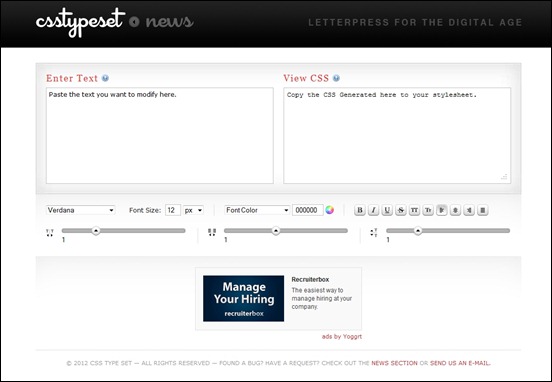Click the help icon beside Enter Text

[x=105, y=78]
